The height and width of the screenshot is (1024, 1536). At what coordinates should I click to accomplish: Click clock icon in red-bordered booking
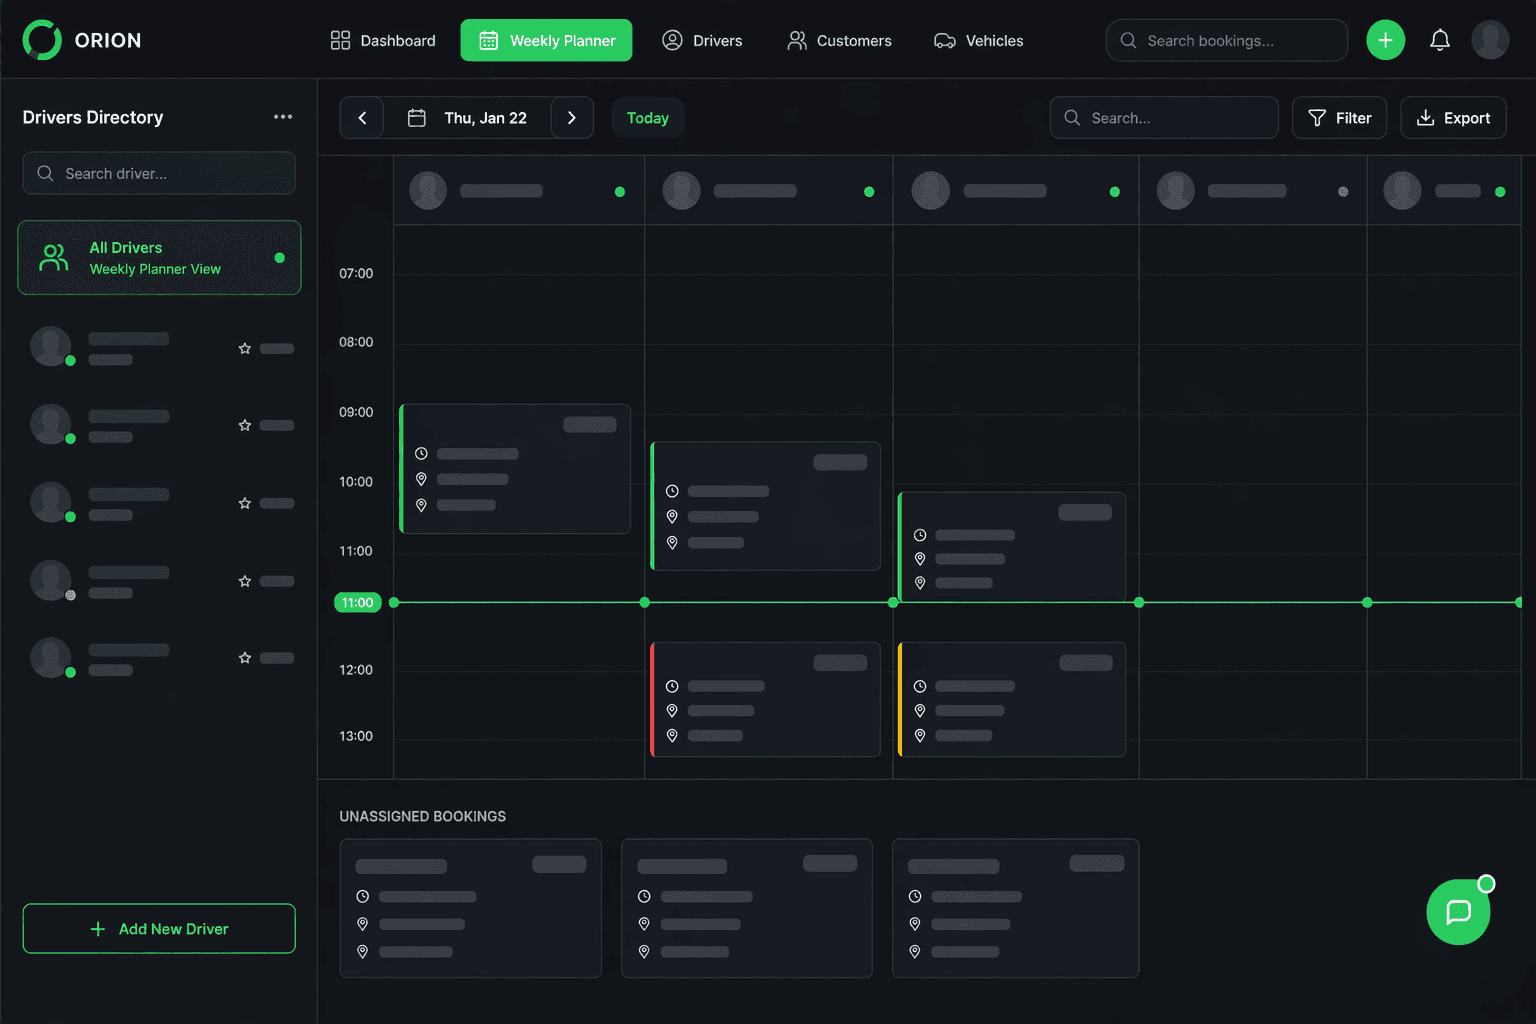tap(672, 687)
